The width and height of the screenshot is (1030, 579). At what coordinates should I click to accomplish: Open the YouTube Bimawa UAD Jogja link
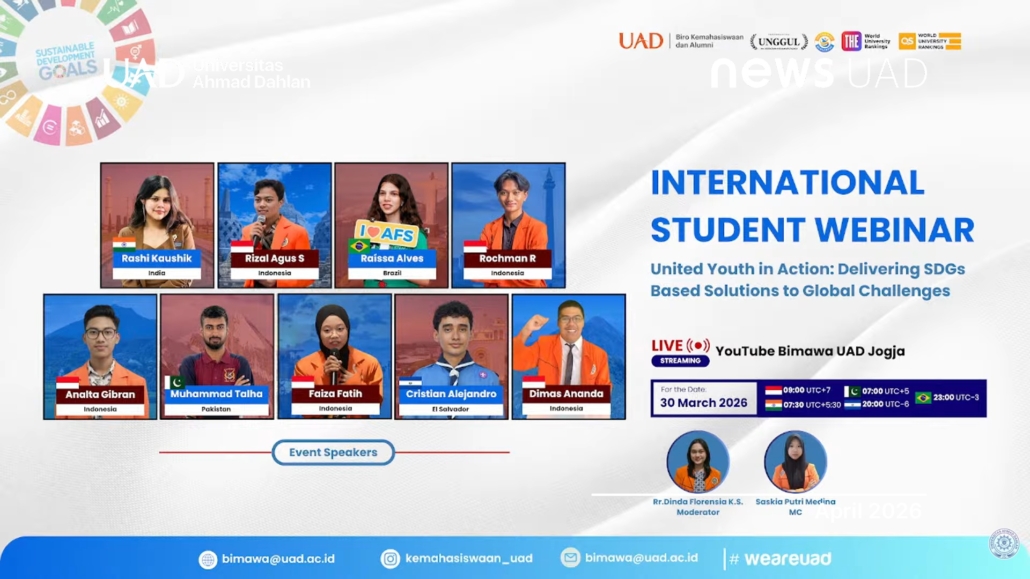(x=809, y=351)
